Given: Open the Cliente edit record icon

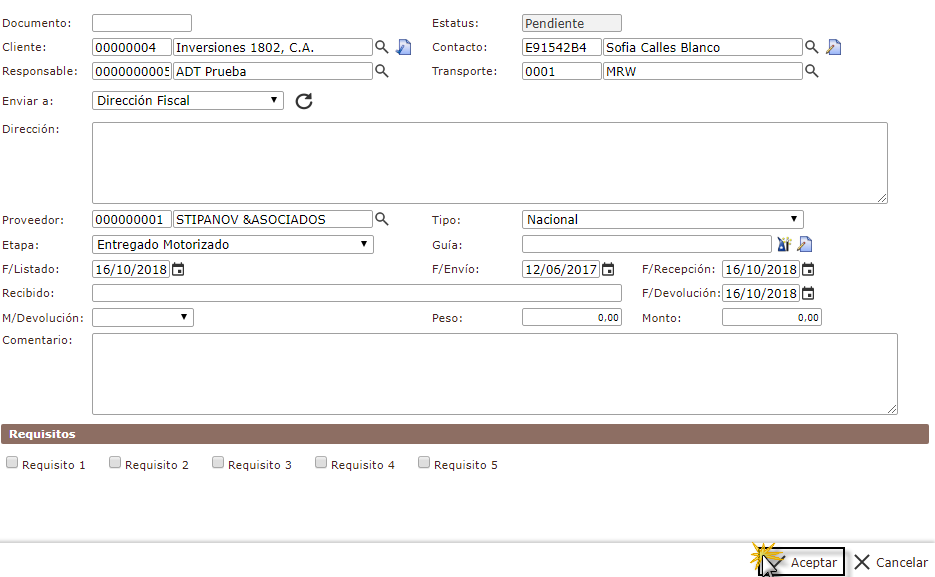Looking at the screenshot, I should tap(403, 47).
